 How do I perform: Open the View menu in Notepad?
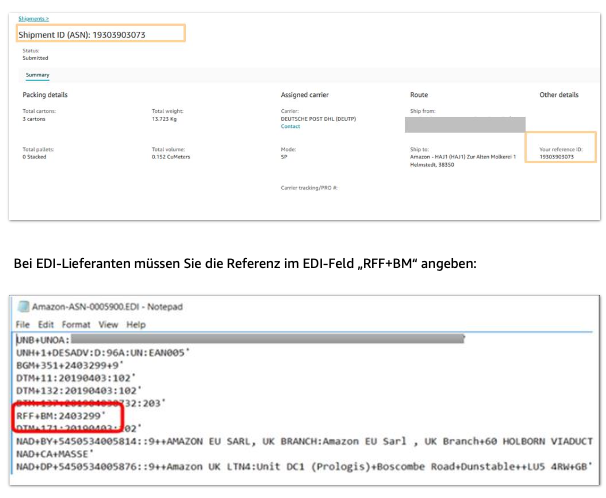(108, 325)
